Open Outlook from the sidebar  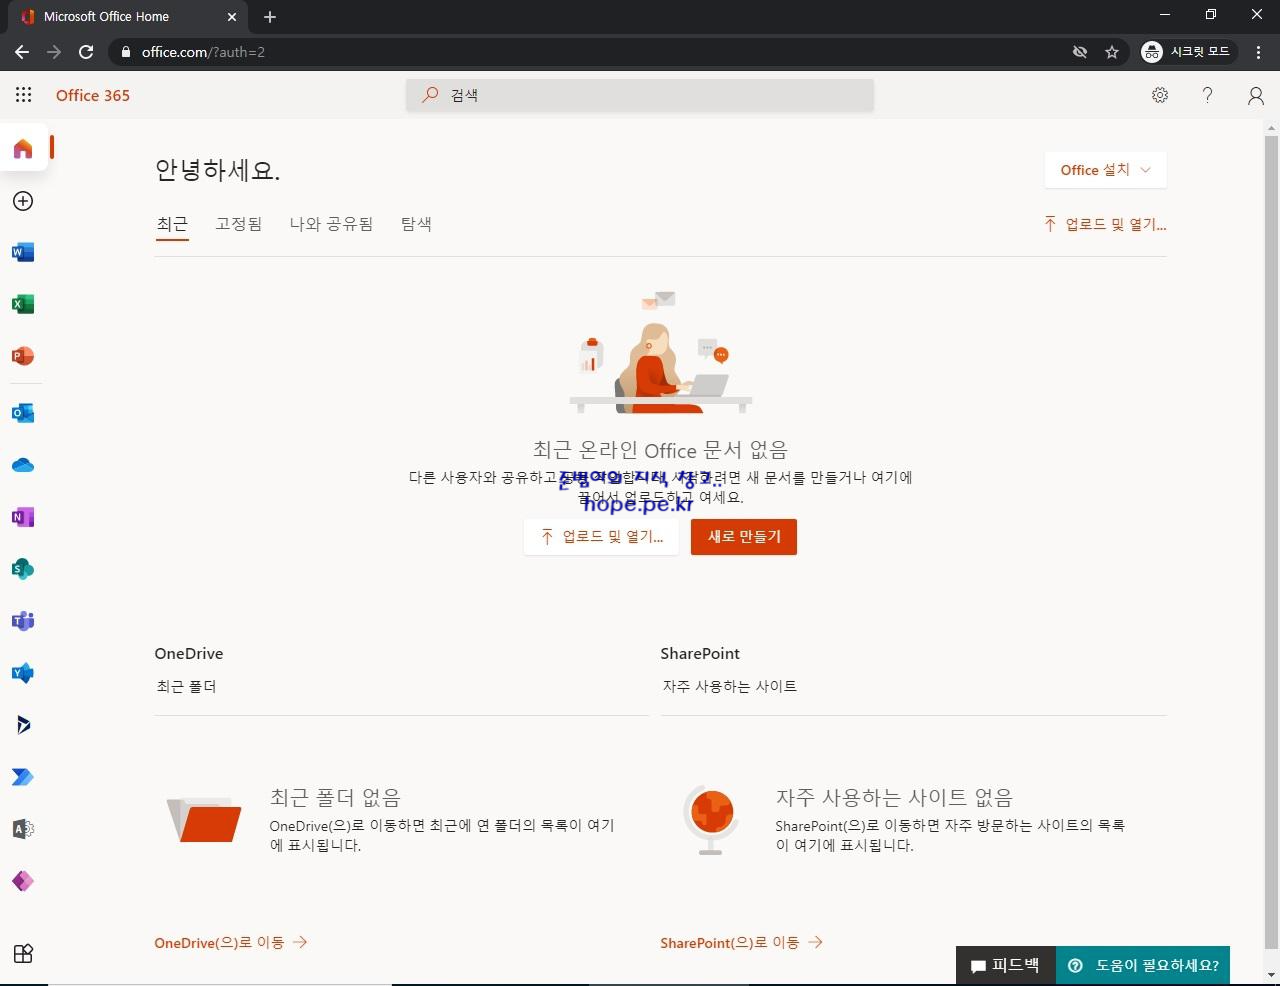tap(23, 413)
